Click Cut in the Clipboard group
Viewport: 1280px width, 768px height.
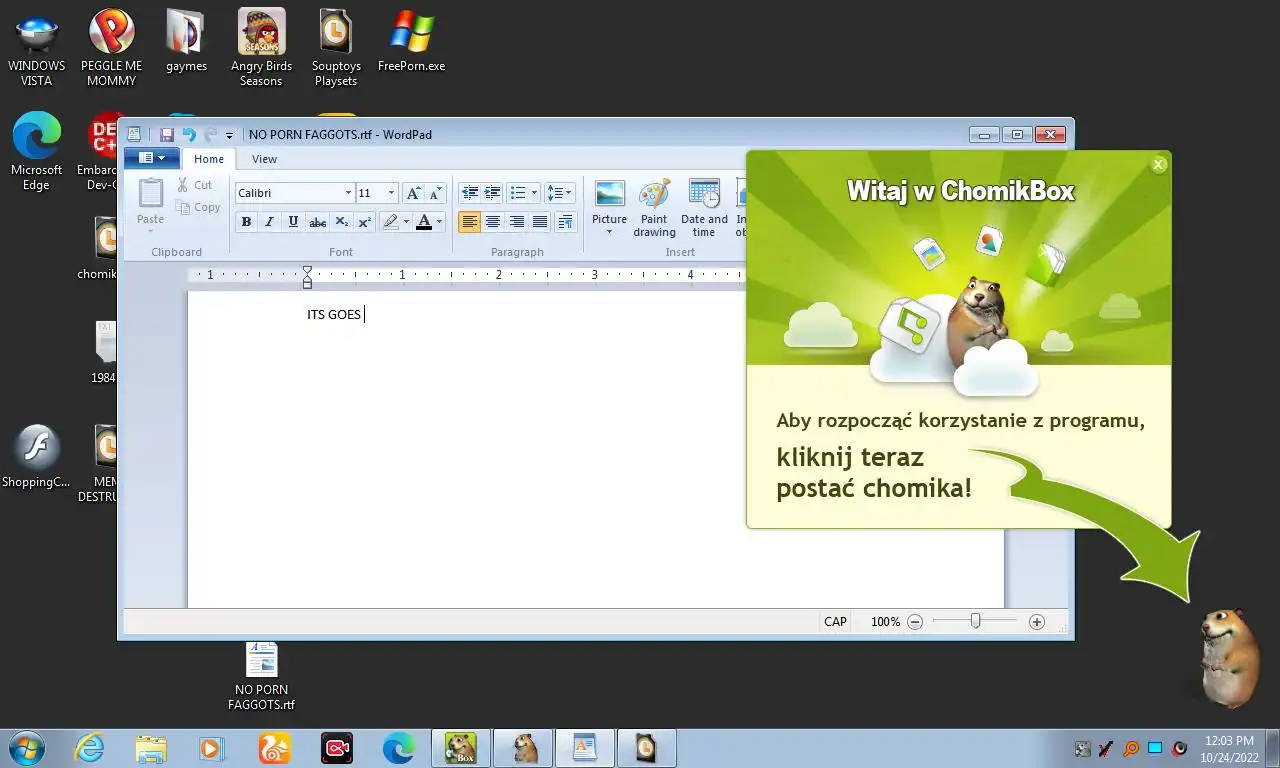click(195, 185)
